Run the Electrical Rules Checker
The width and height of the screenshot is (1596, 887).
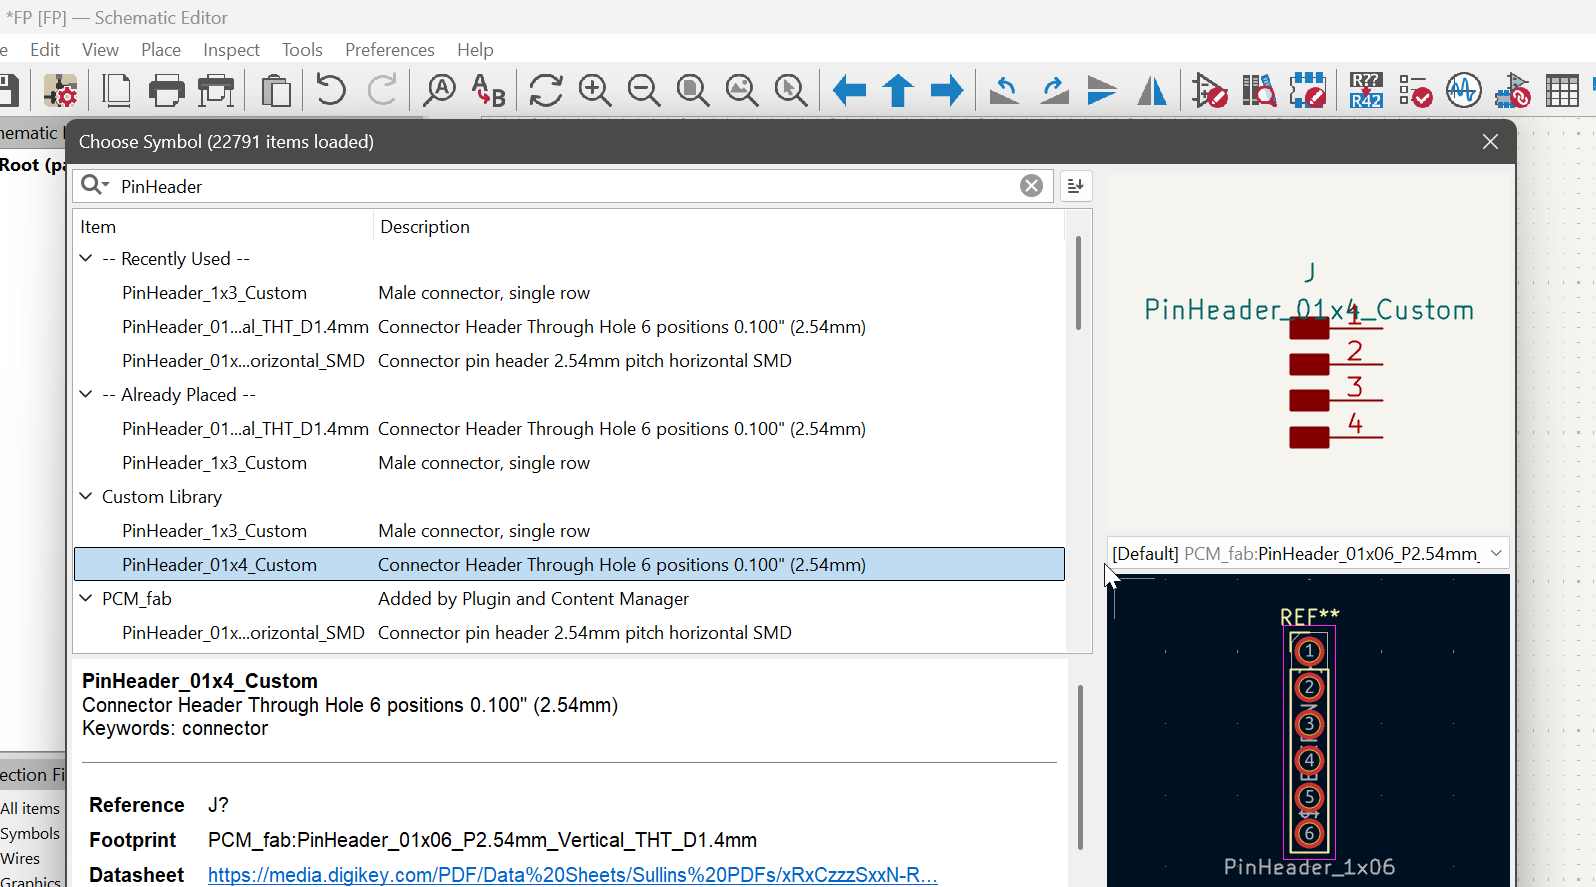[x=1415, y=91]
